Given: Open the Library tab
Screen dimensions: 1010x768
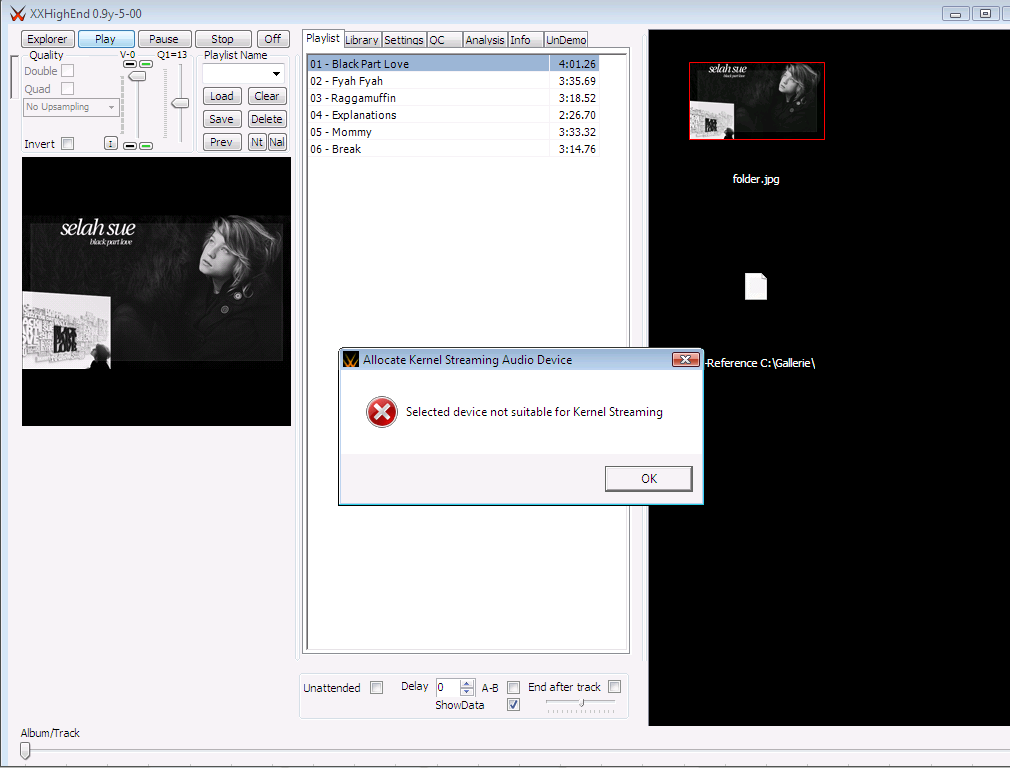Looking at the screenshot, I should click(361, 40).
